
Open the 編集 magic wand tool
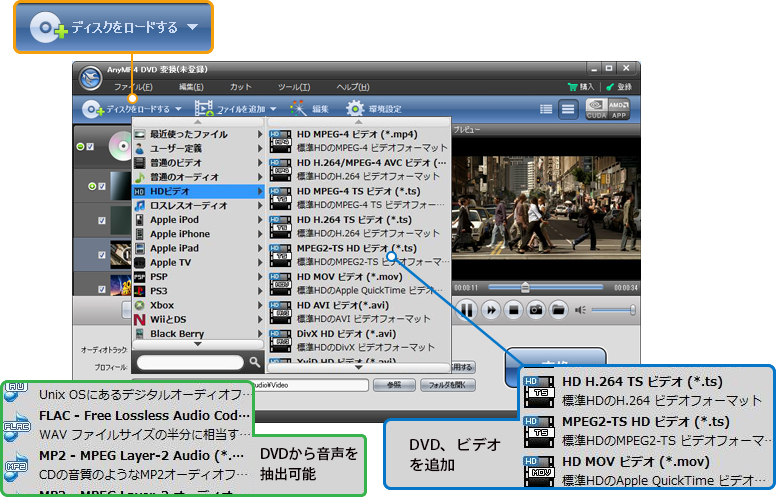309,109
